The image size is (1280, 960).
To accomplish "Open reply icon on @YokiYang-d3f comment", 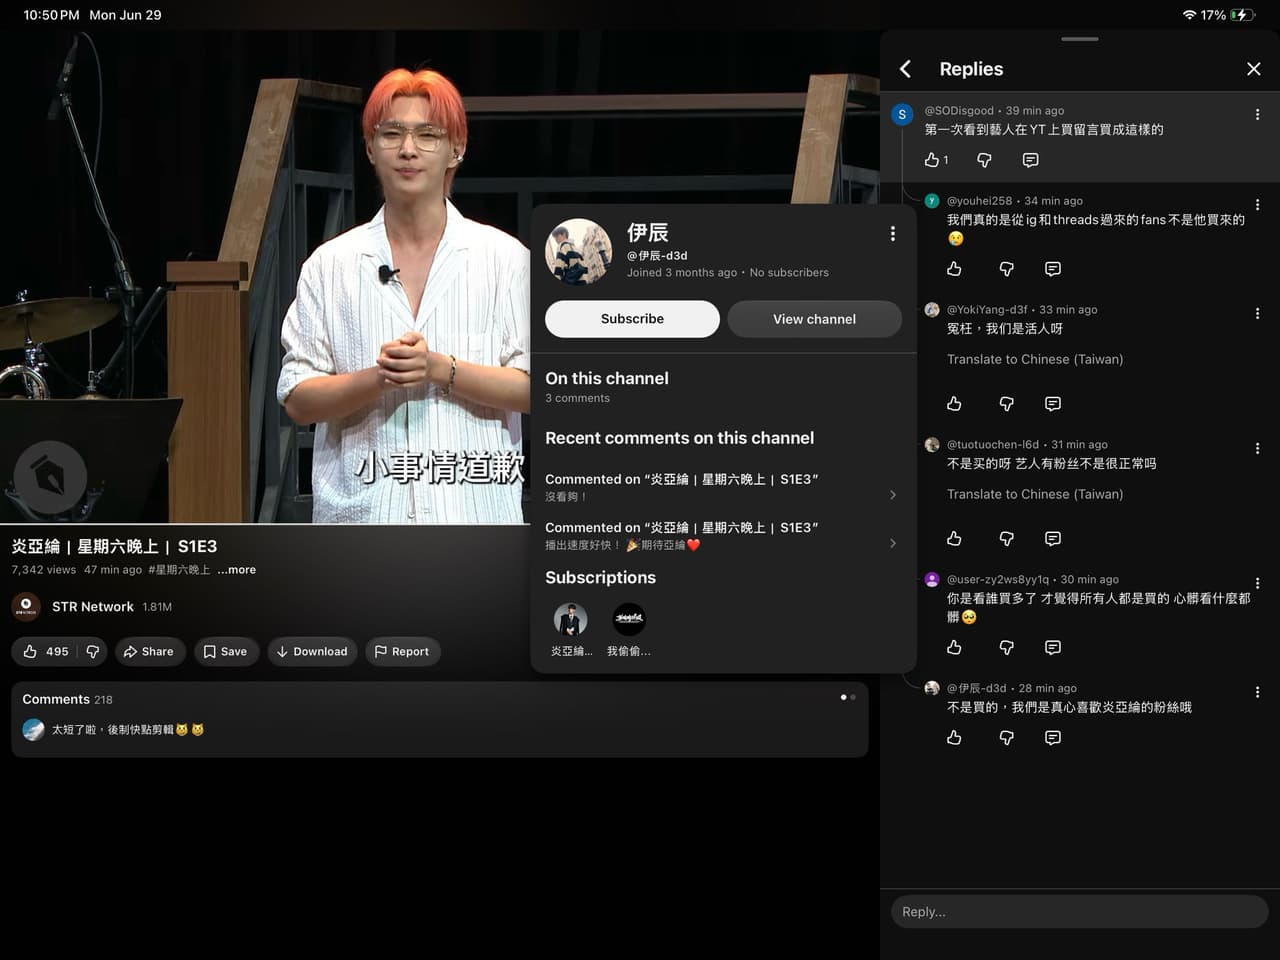I will [1052, 404].
